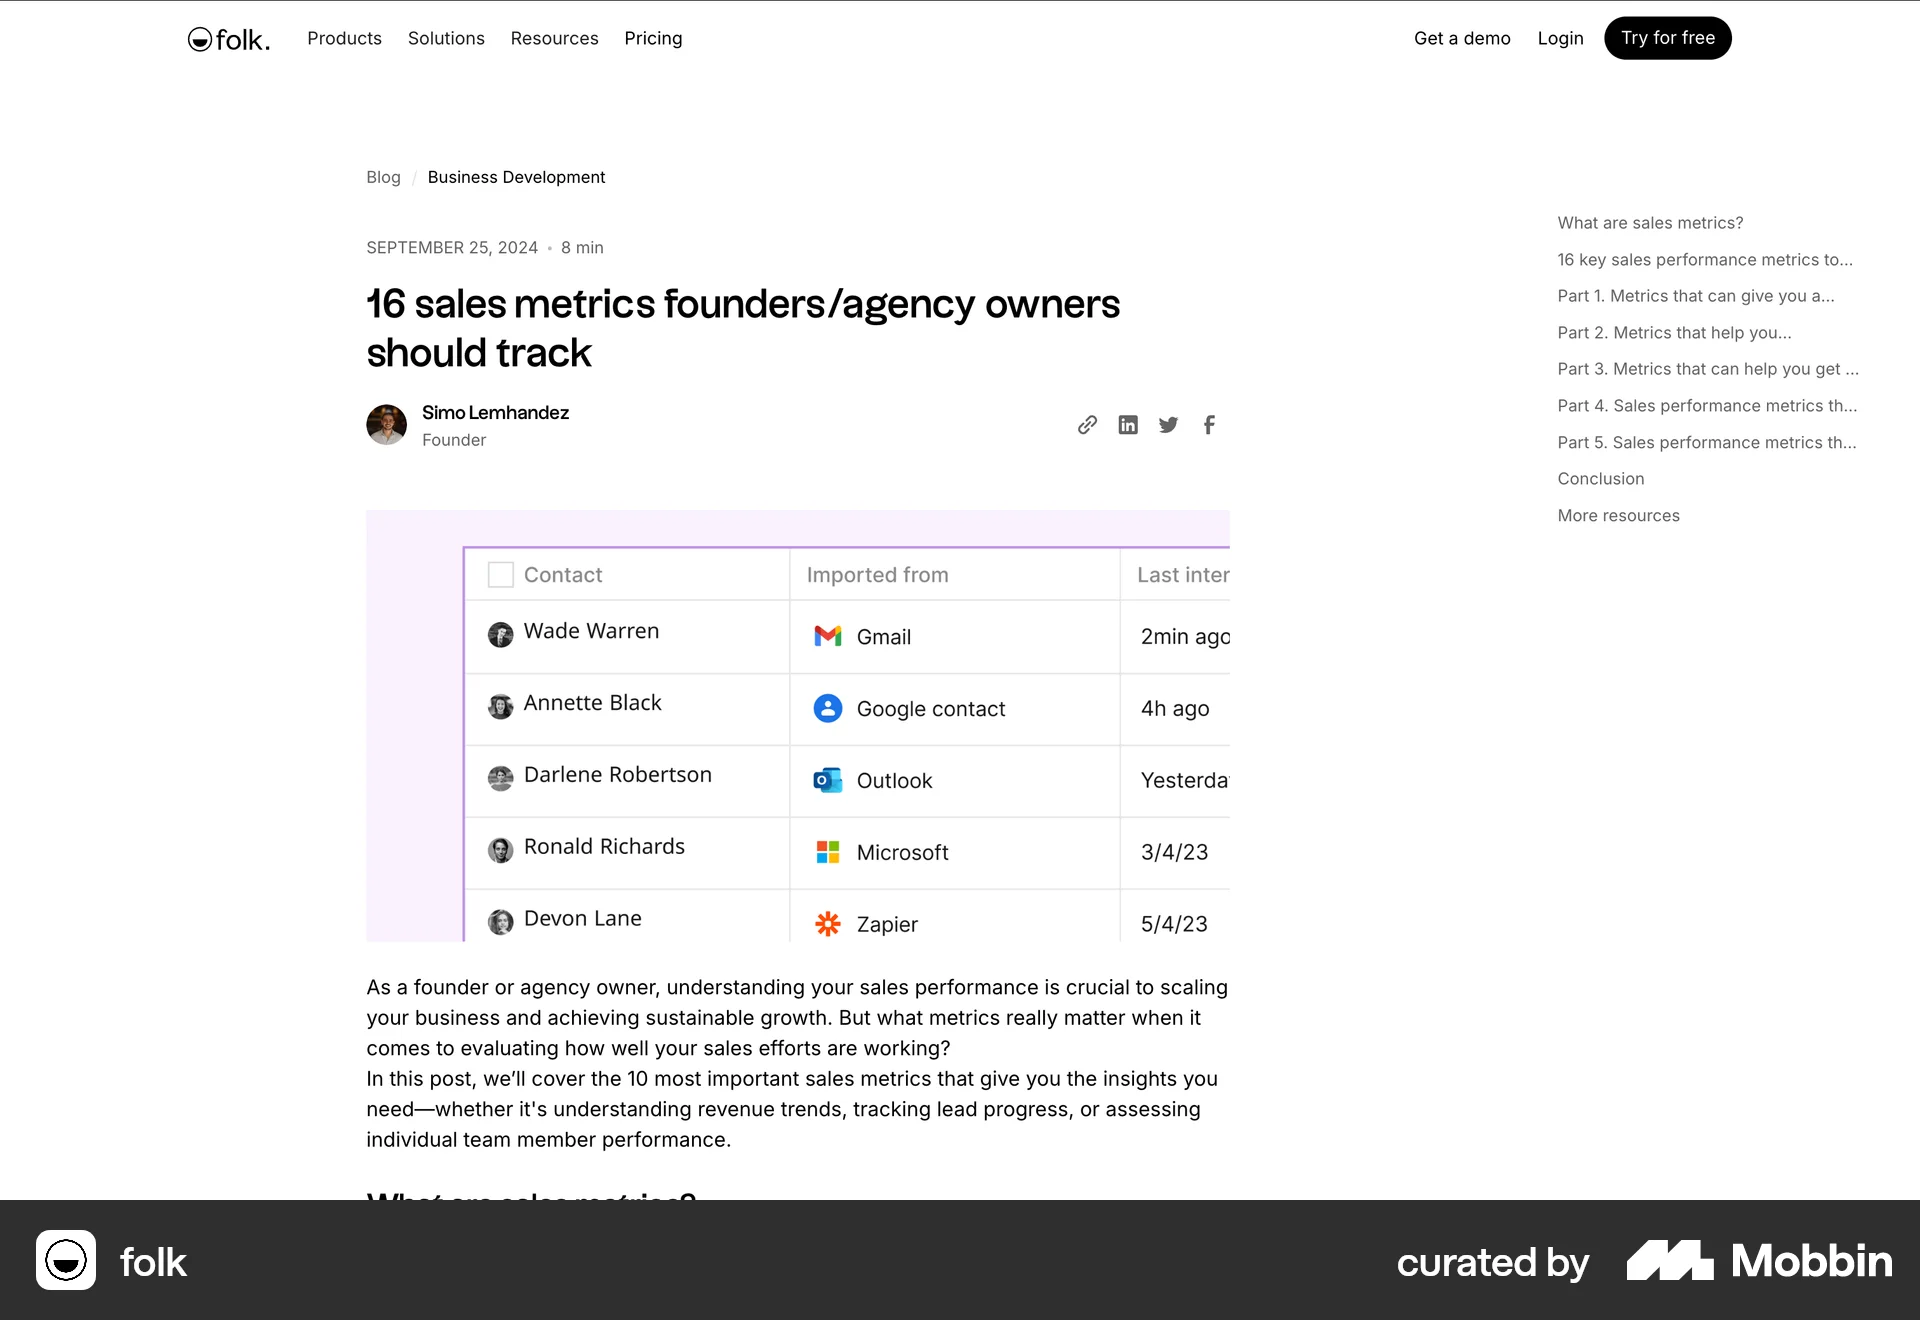This screenshot has width=1920, height=1320.
Task: Click the folk logo in the top navigation
Action: click(228, 38)
